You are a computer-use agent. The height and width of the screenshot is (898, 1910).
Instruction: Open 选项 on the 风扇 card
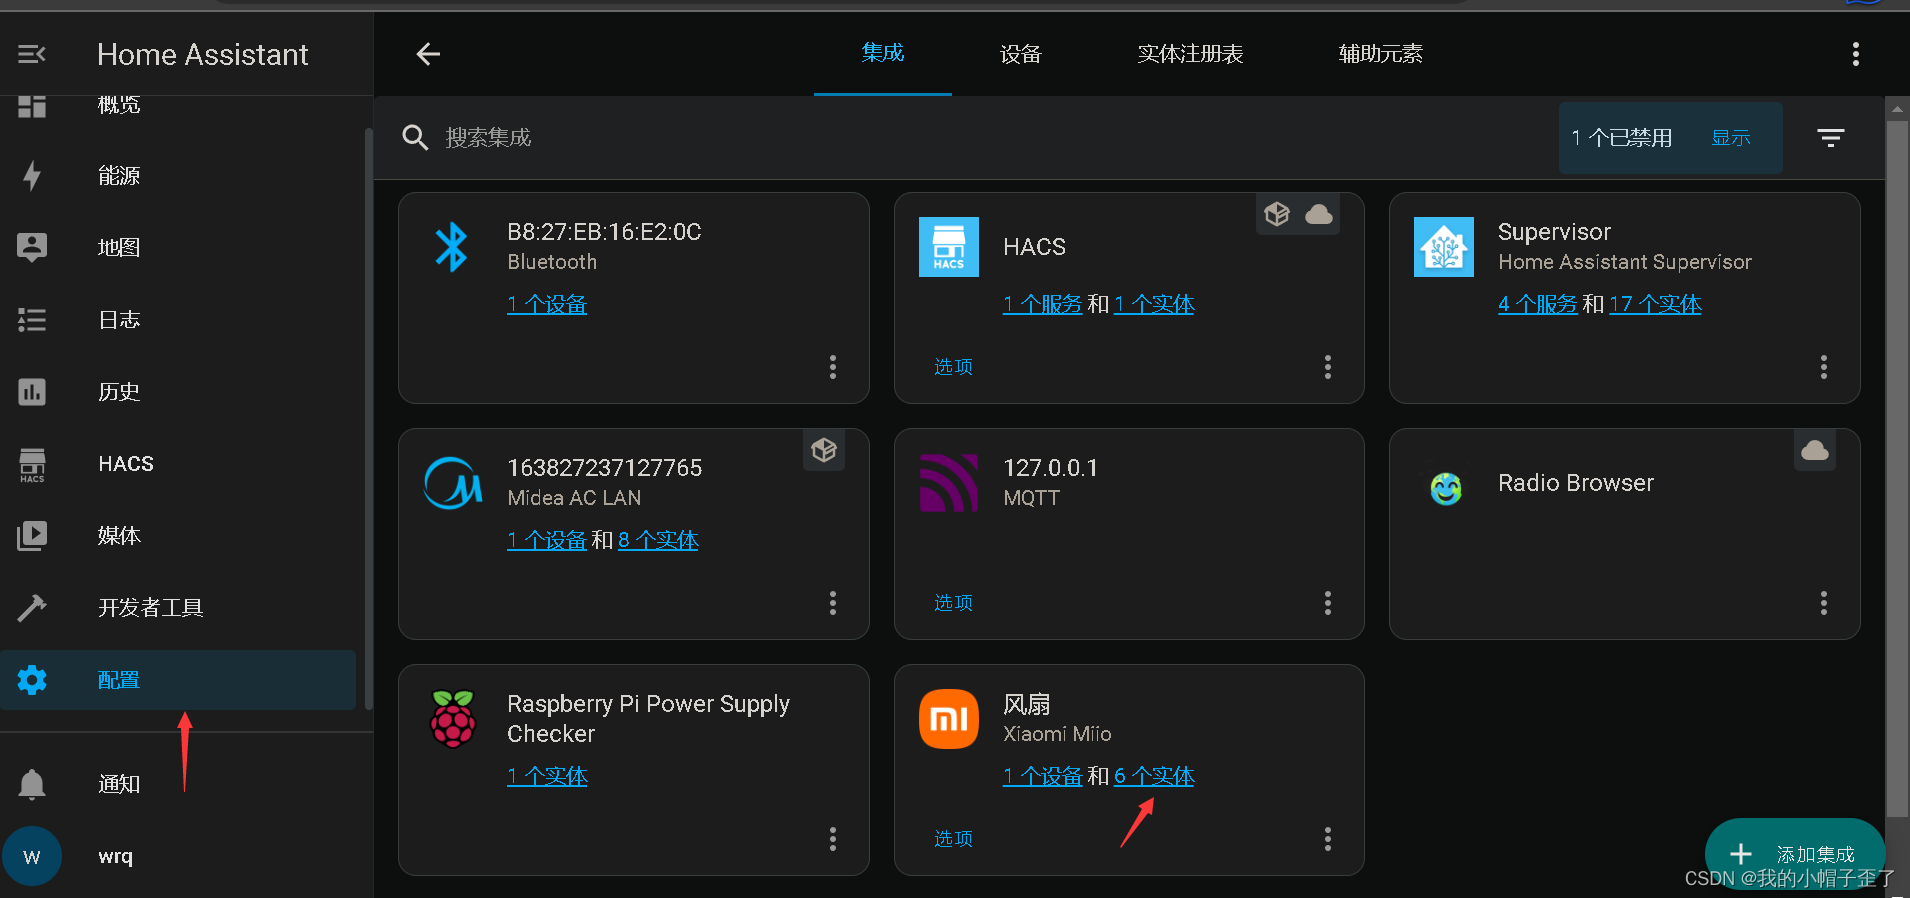[953, 839]
